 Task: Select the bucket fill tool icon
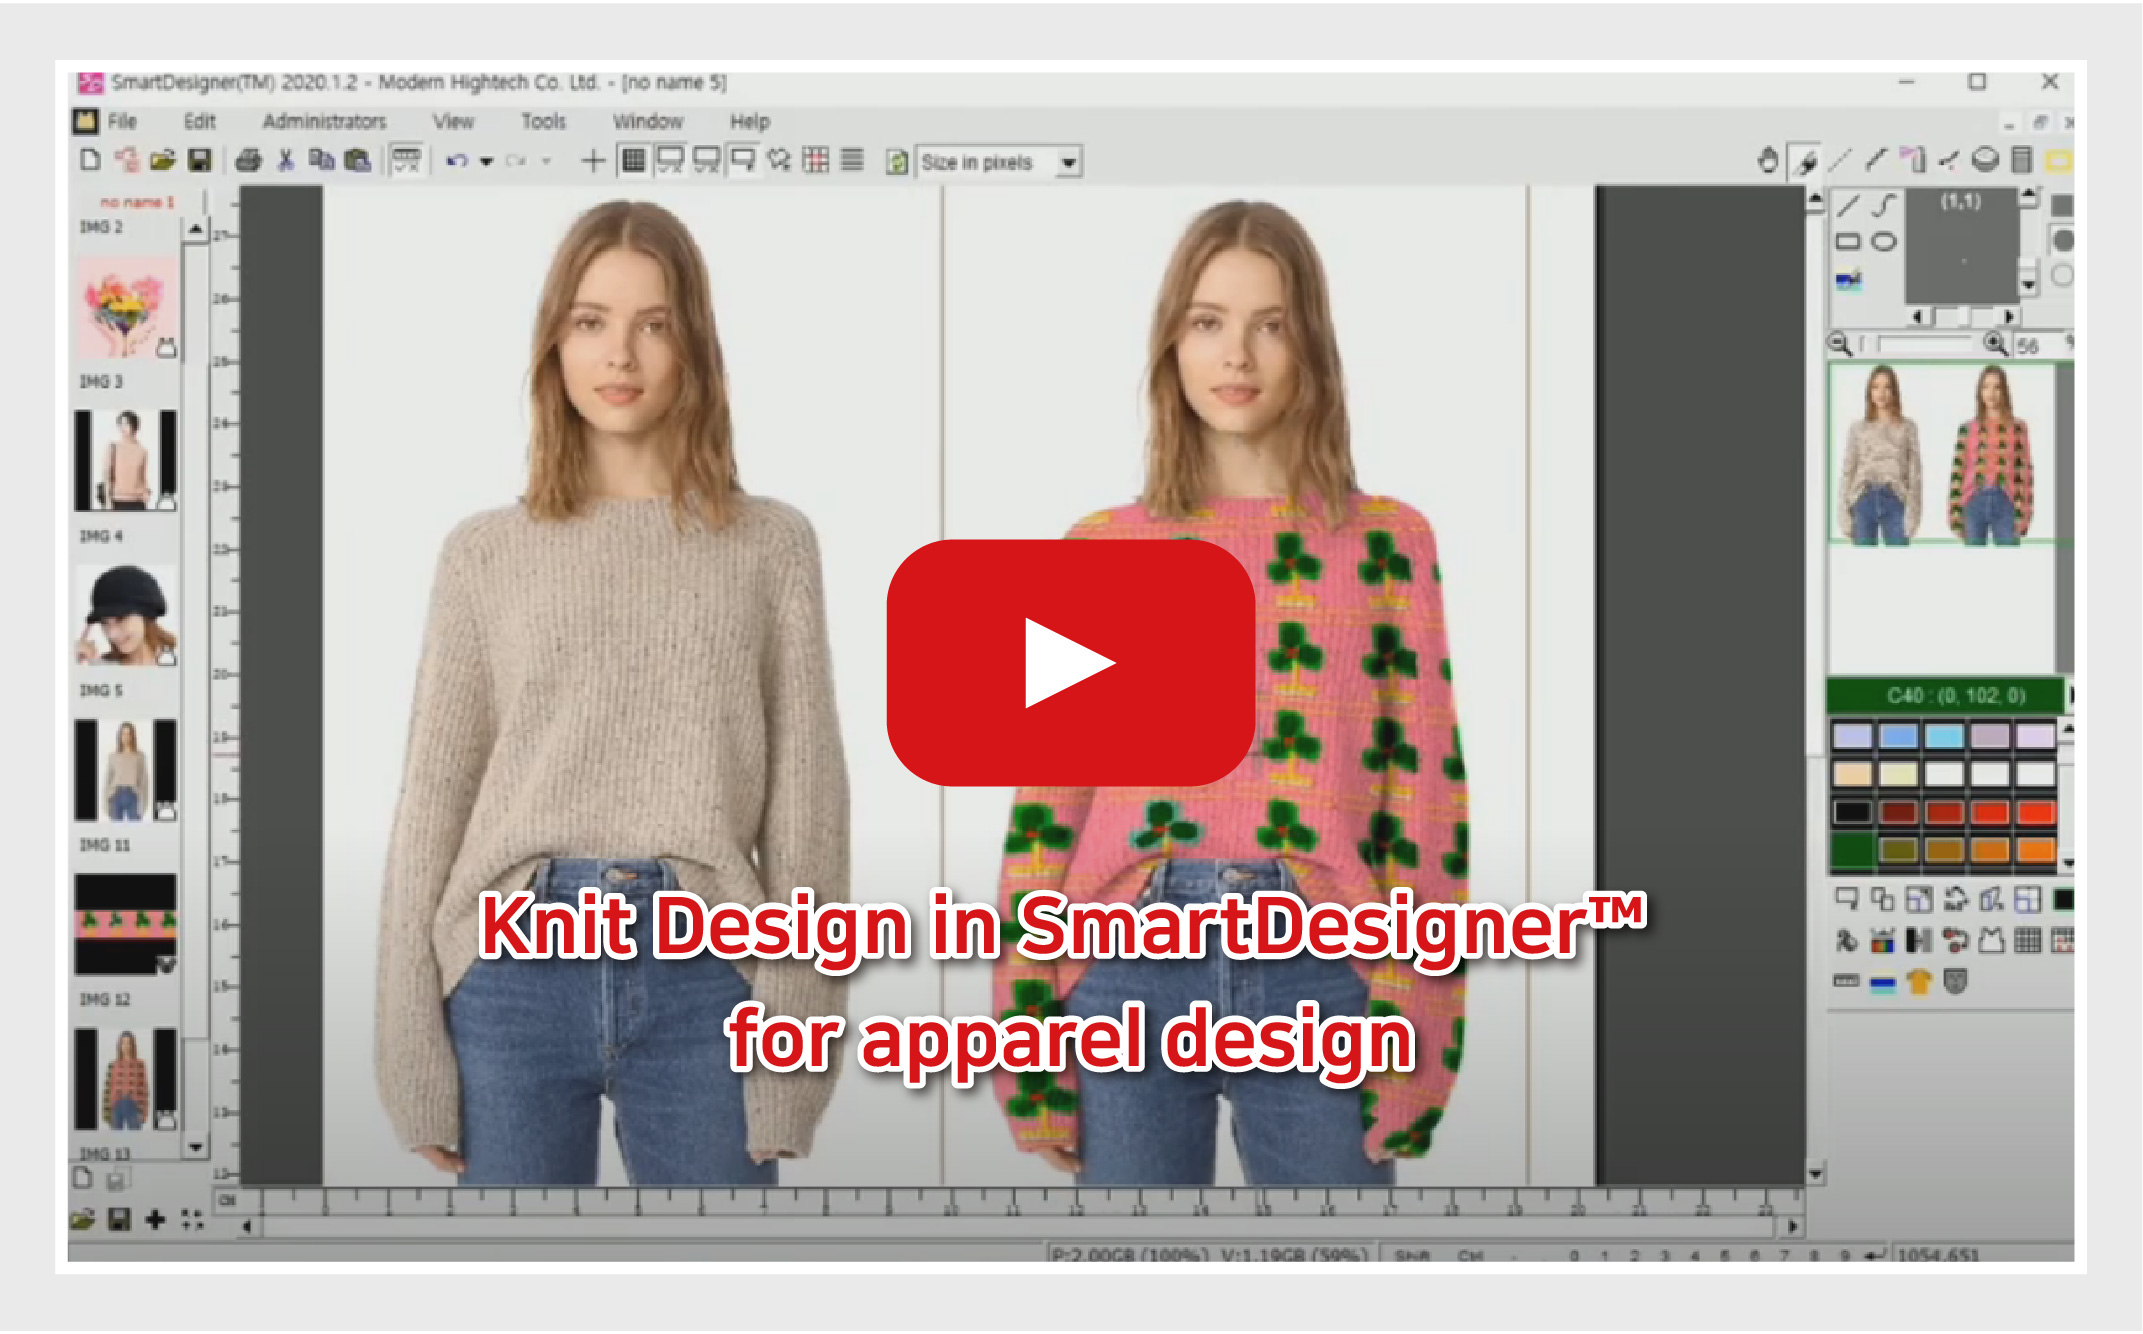click(1985, 160)
